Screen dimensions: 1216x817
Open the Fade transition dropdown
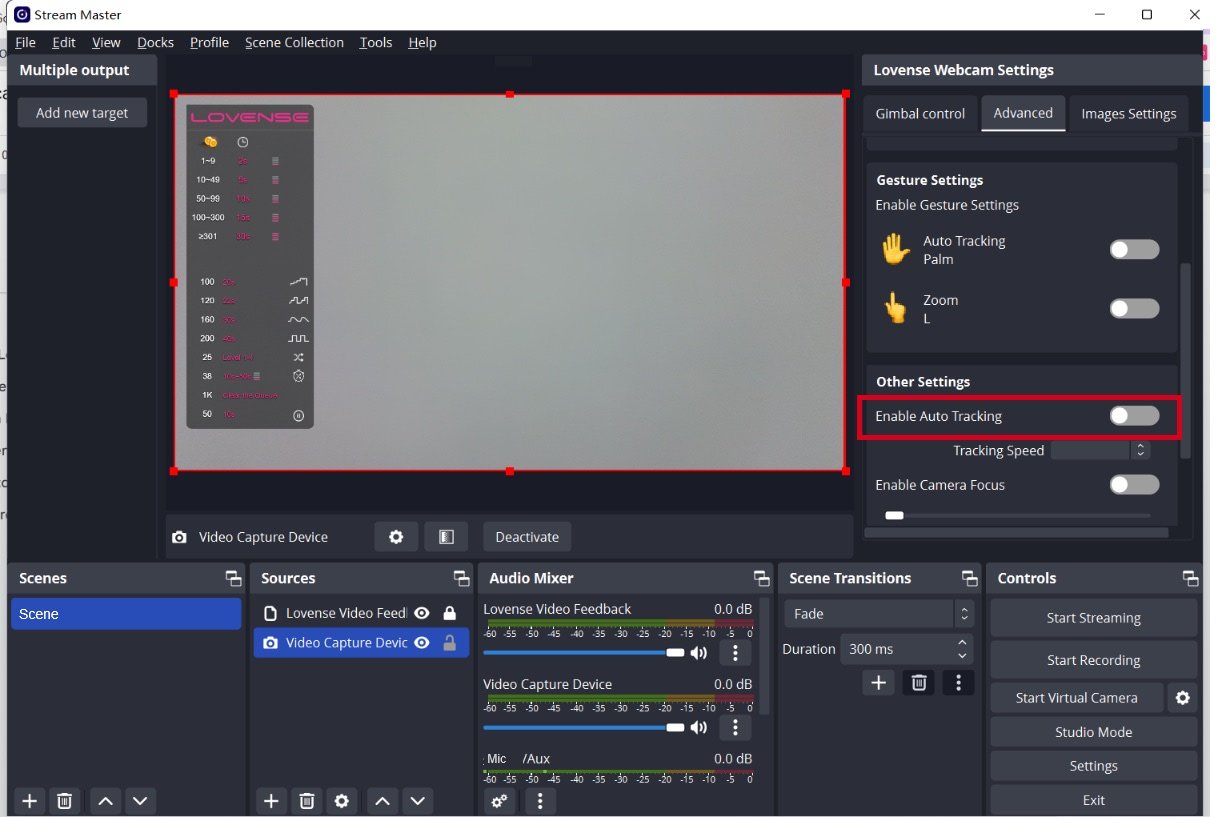click(x=878, y=614)
